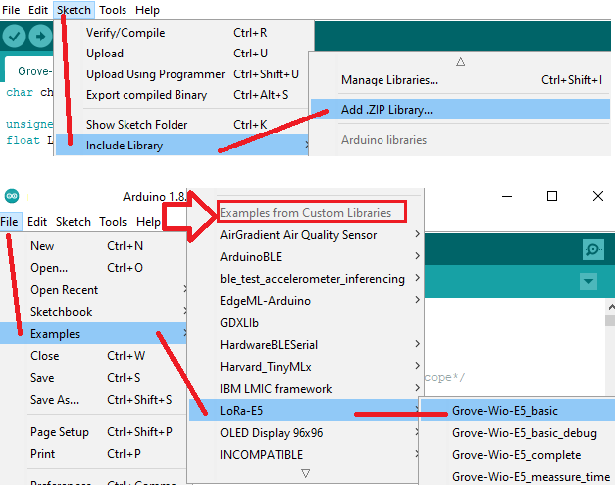616x485 pixels.
Task: Minimize the Arduino window
Action: 507,196
